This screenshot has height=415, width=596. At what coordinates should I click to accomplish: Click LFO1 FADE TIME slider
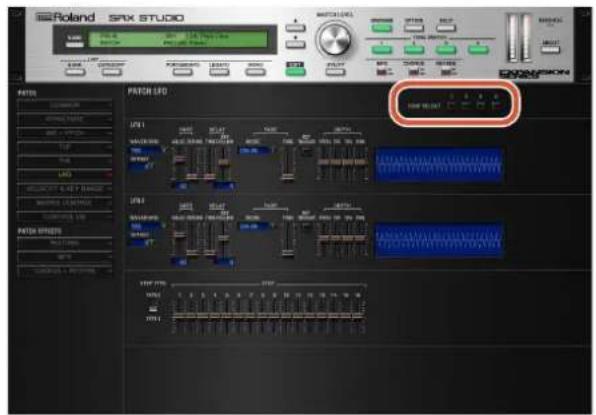click(x=288, y=163)
